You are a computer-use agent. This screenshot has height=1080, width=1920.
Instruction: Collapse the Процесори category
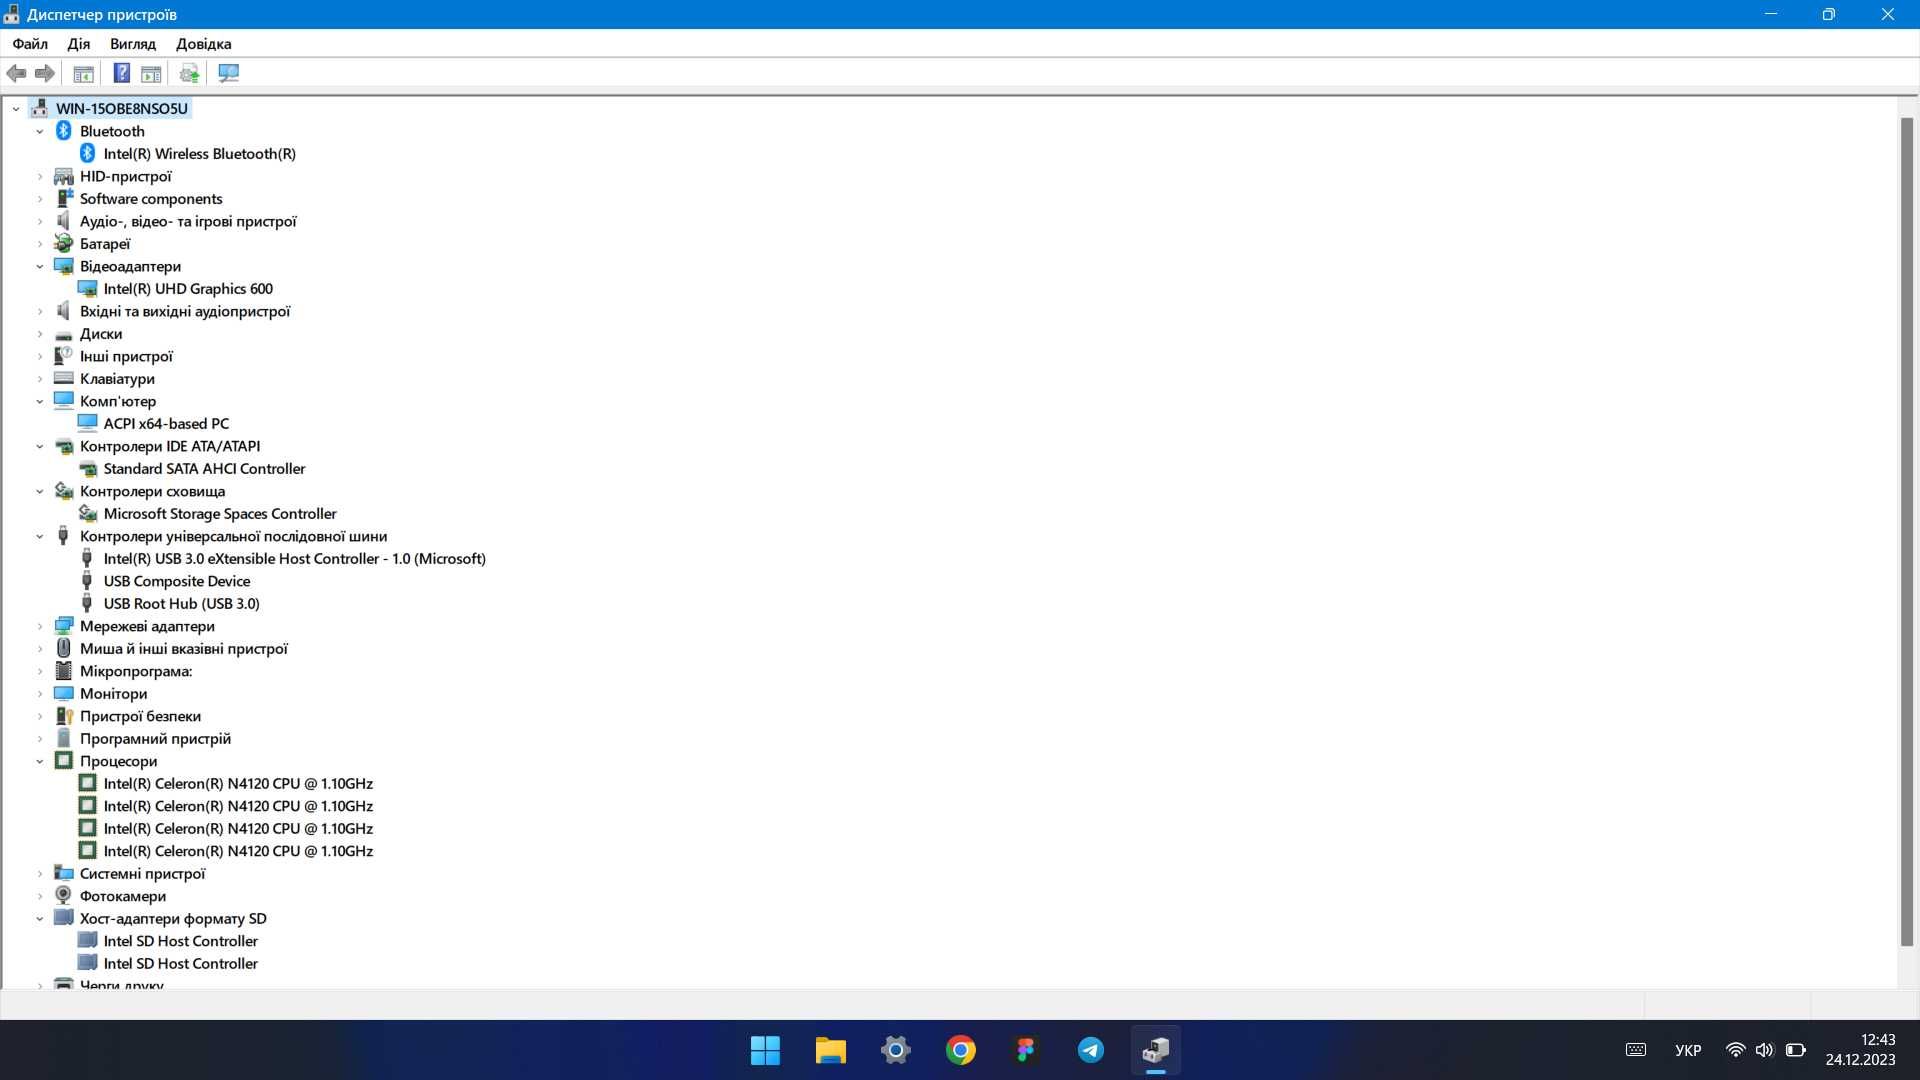tap(40, 761)
